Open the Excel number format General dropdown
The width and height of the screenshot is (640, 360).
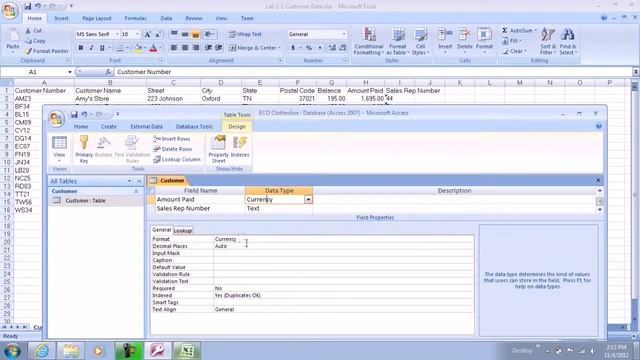(x=343, y=34)
